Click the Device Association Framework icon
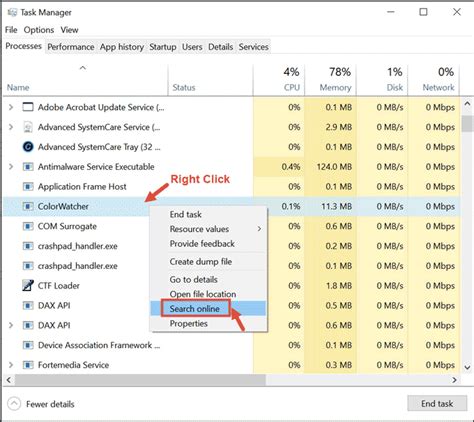 pyautogui.click(x=28, y=345)
